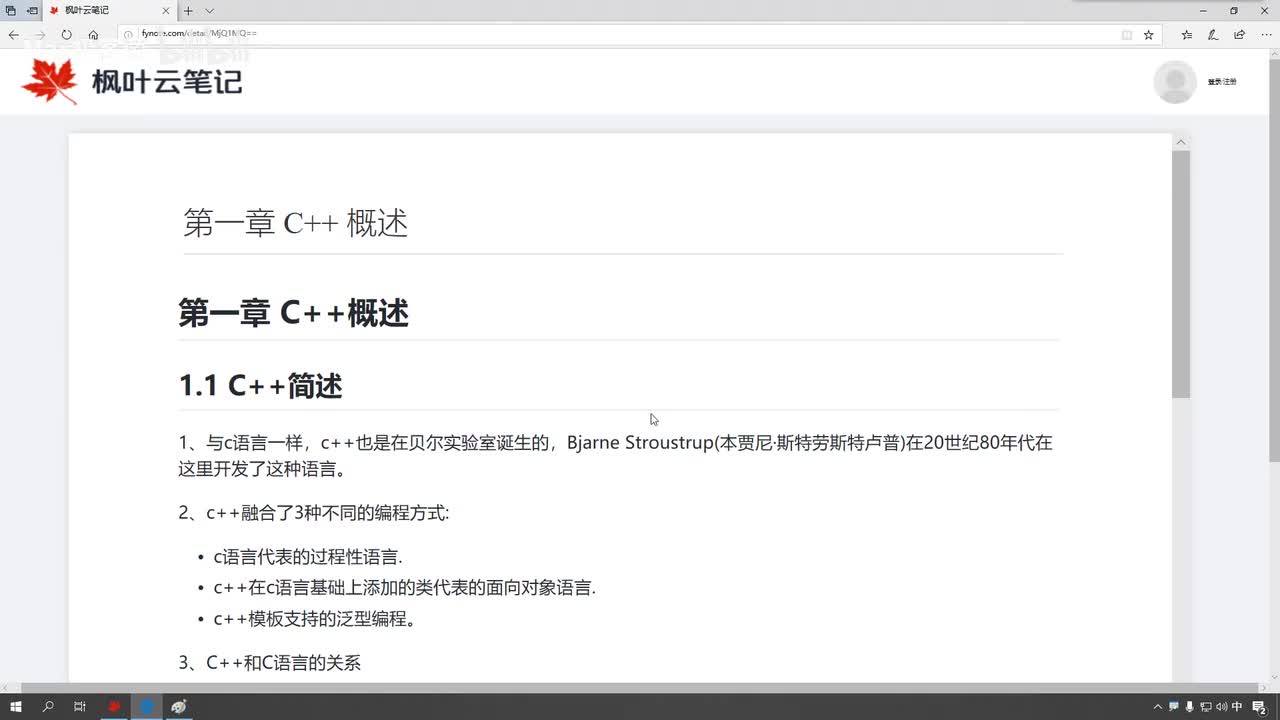Reload the page with the refresh icon

point(66,34)
